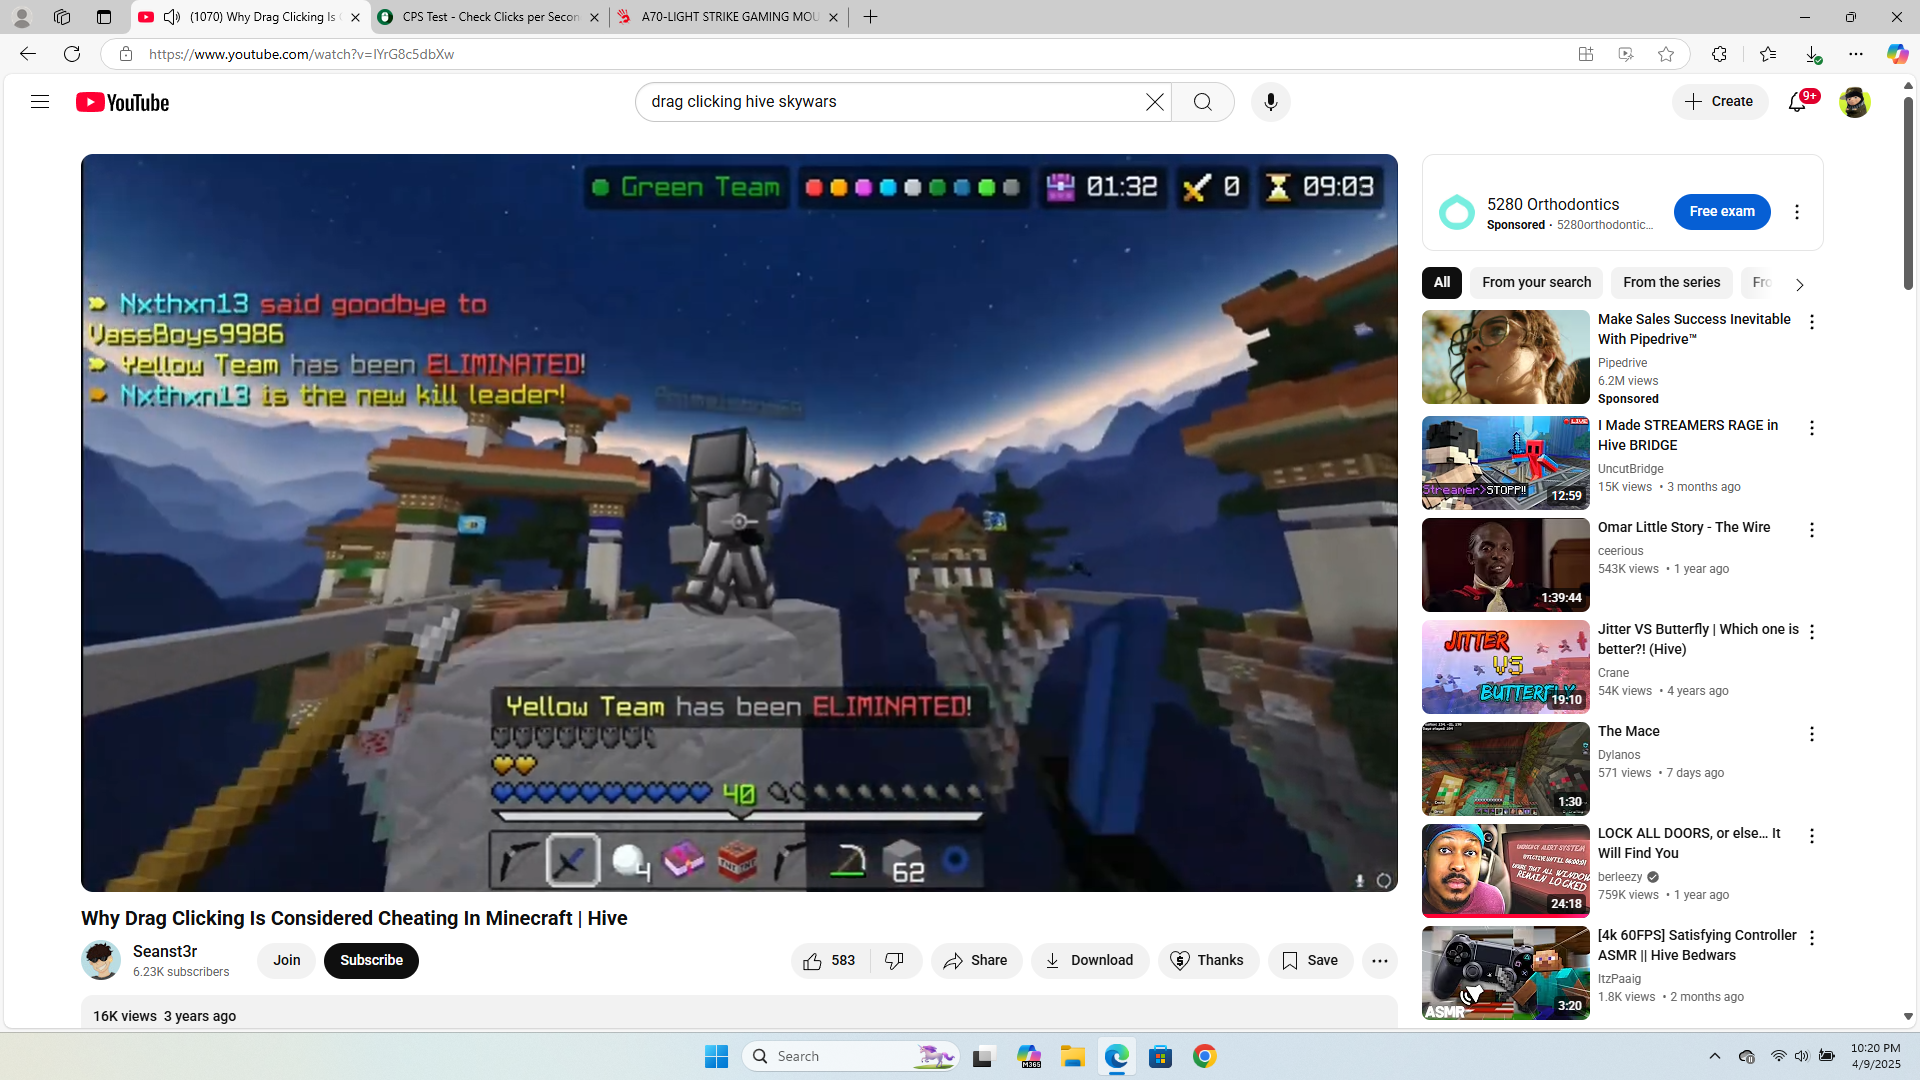Open the Windows Start menu

tap(716, 1057)
